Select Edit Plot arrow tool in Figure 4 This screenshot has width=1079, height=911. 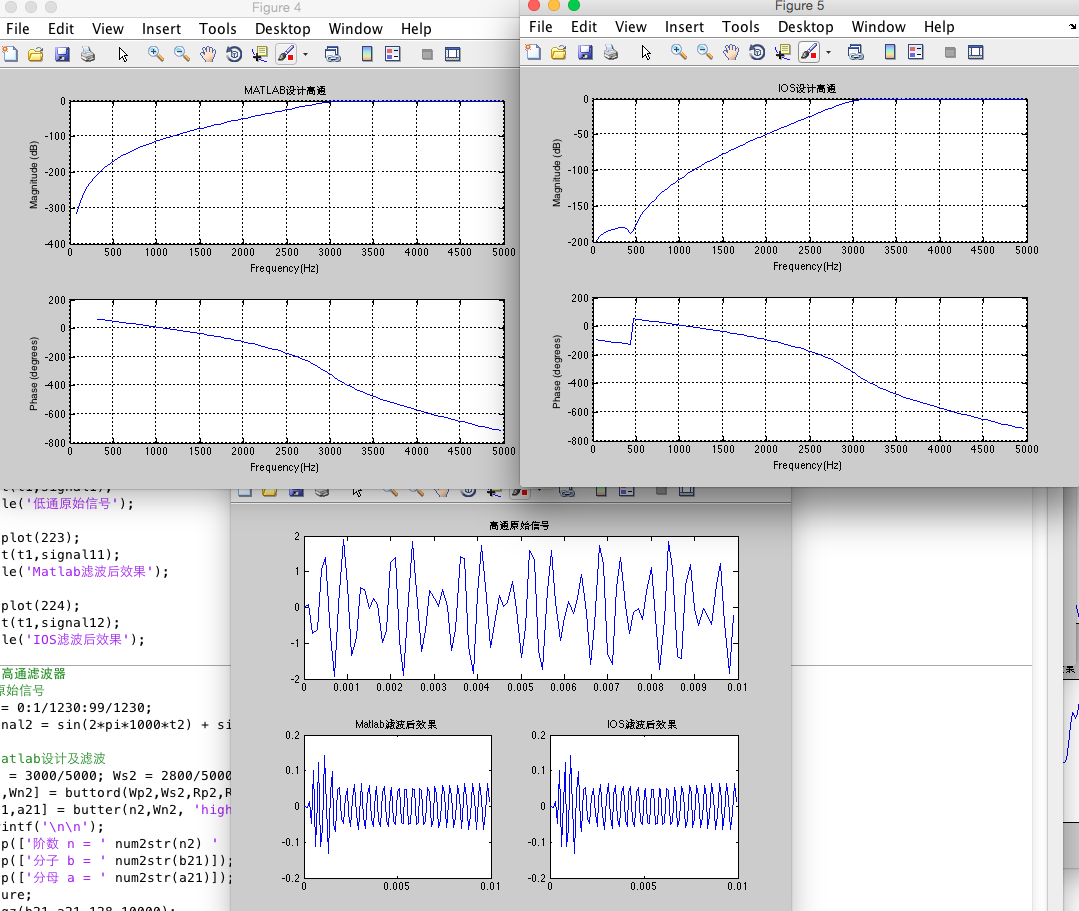pos(123,54)
